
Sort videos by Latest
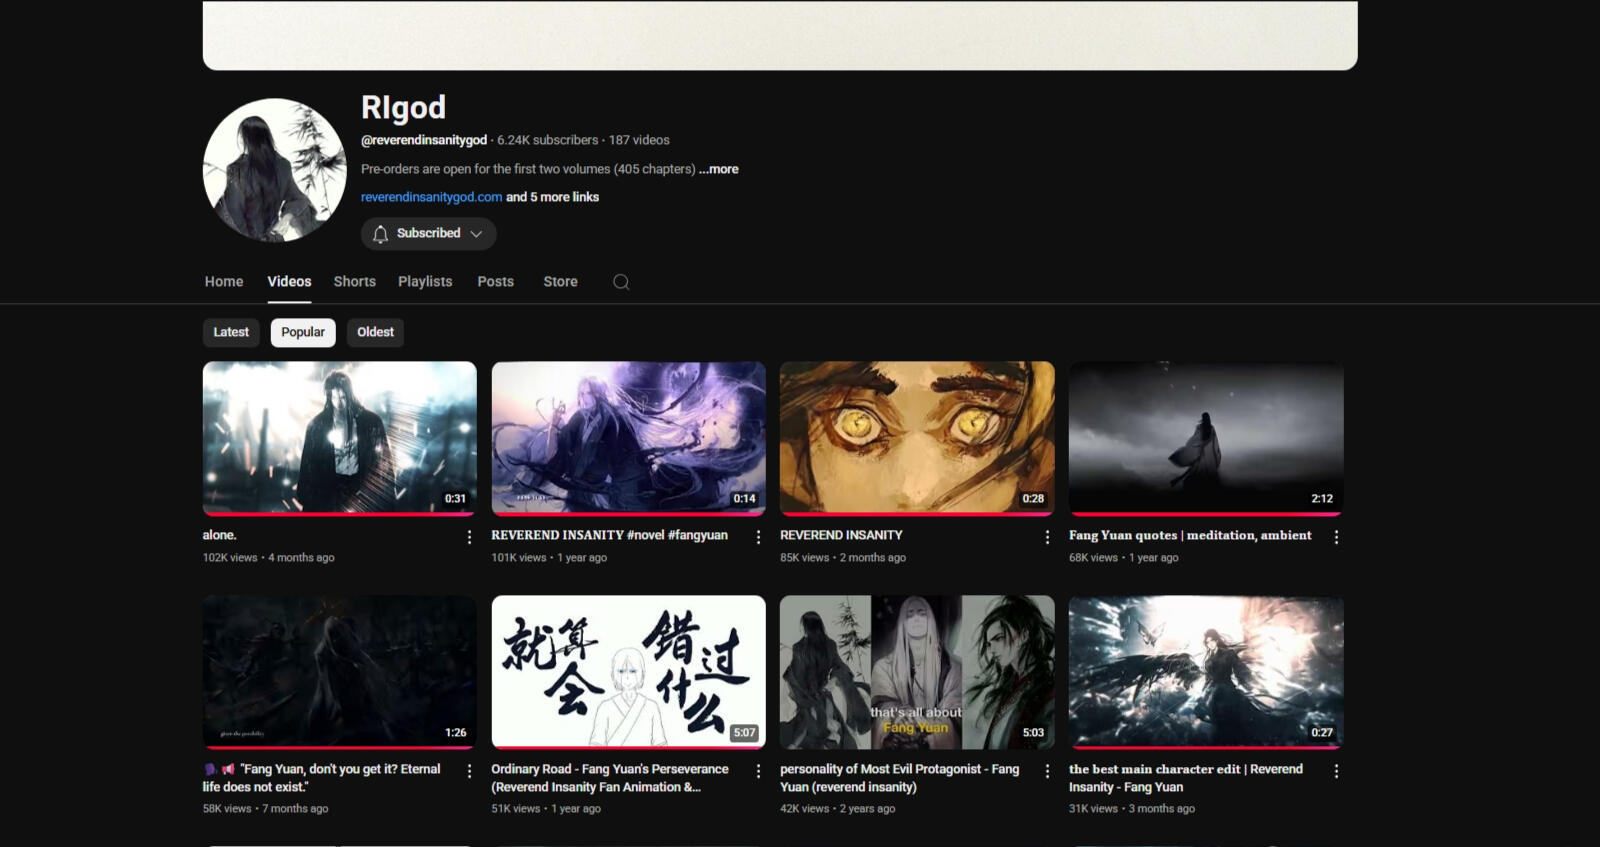click(x=231, y=332)
